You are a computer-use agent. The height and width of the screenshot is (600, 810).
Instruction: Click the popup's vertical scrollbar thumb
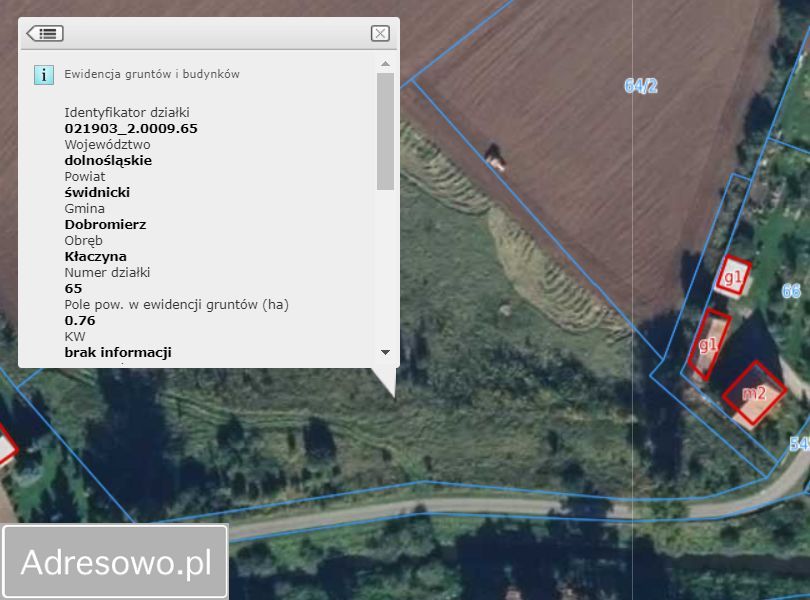point(385,131)
